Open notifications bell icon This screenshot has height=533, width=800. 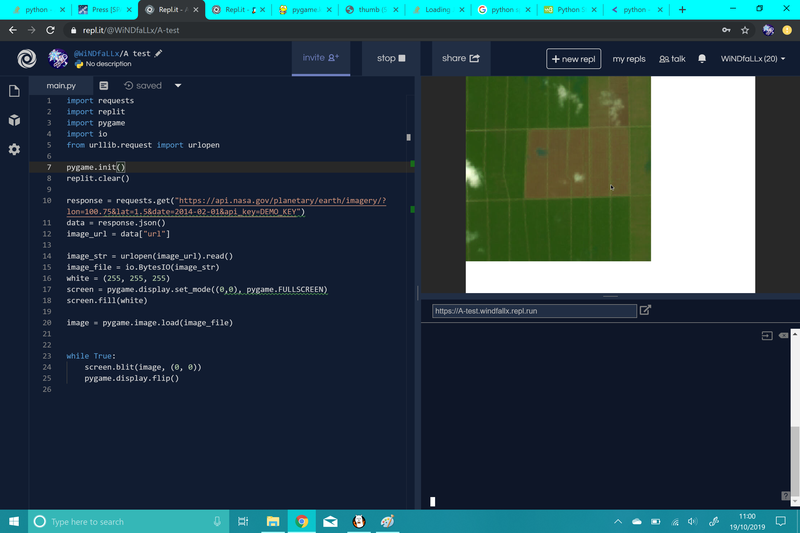(702, 59)
